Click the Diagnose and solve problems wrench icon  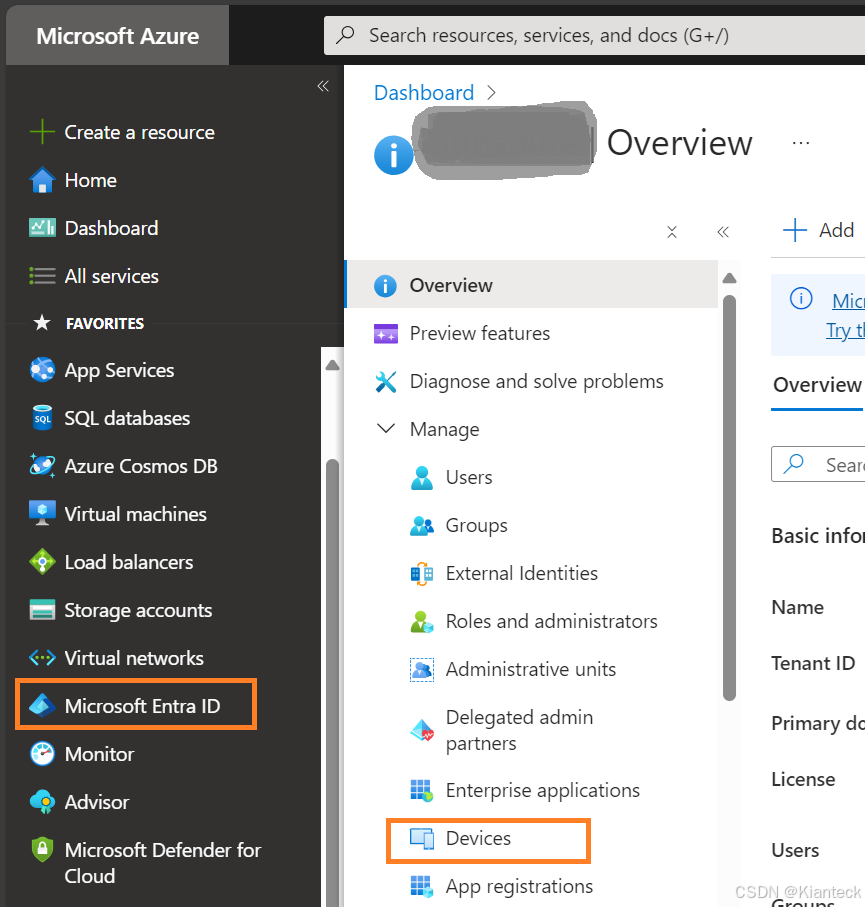[386, 382]
